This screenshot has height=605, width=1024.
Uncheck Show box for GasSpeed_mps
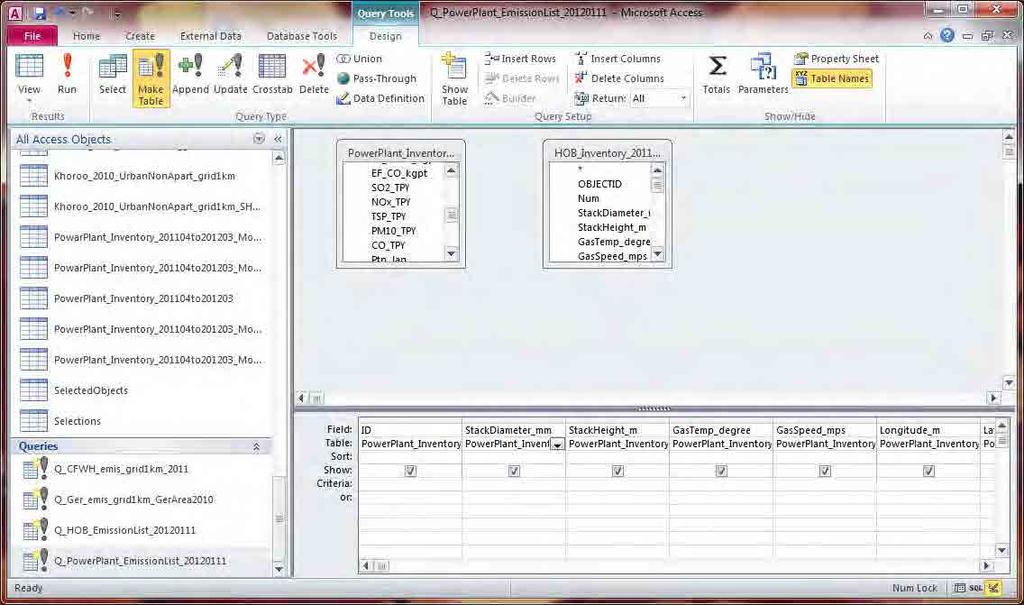tap(825, 470)
